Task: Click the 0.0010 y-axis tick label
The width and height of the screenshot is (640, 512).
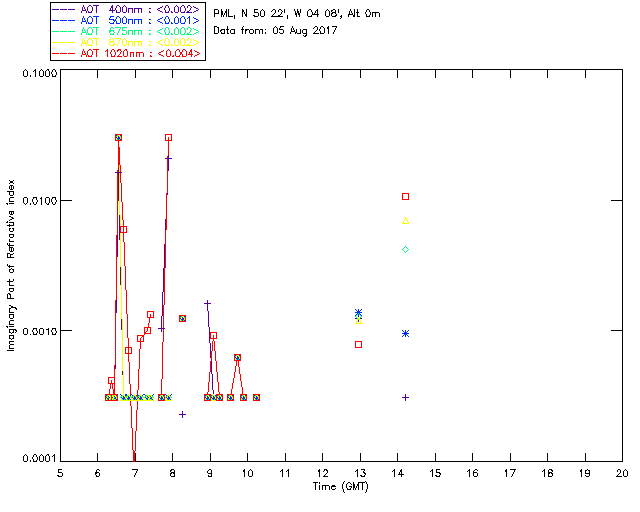Action: [x=40, y=331]
